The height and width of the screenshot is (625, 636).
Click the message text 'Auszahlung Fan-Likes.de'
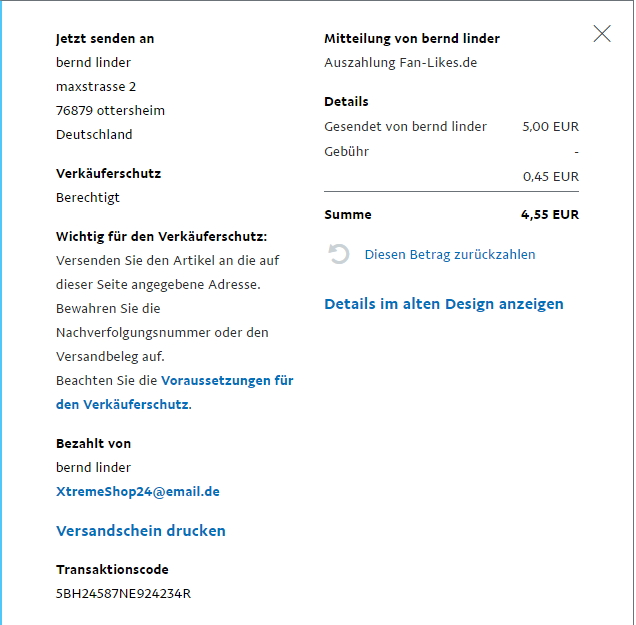[400, 63]
